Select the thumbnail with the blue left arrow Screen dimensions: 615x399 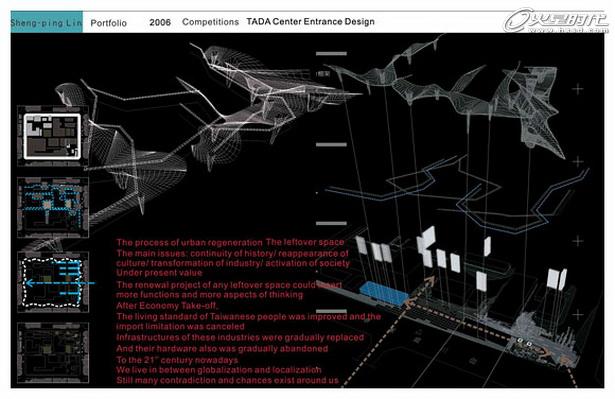point(53,282)
